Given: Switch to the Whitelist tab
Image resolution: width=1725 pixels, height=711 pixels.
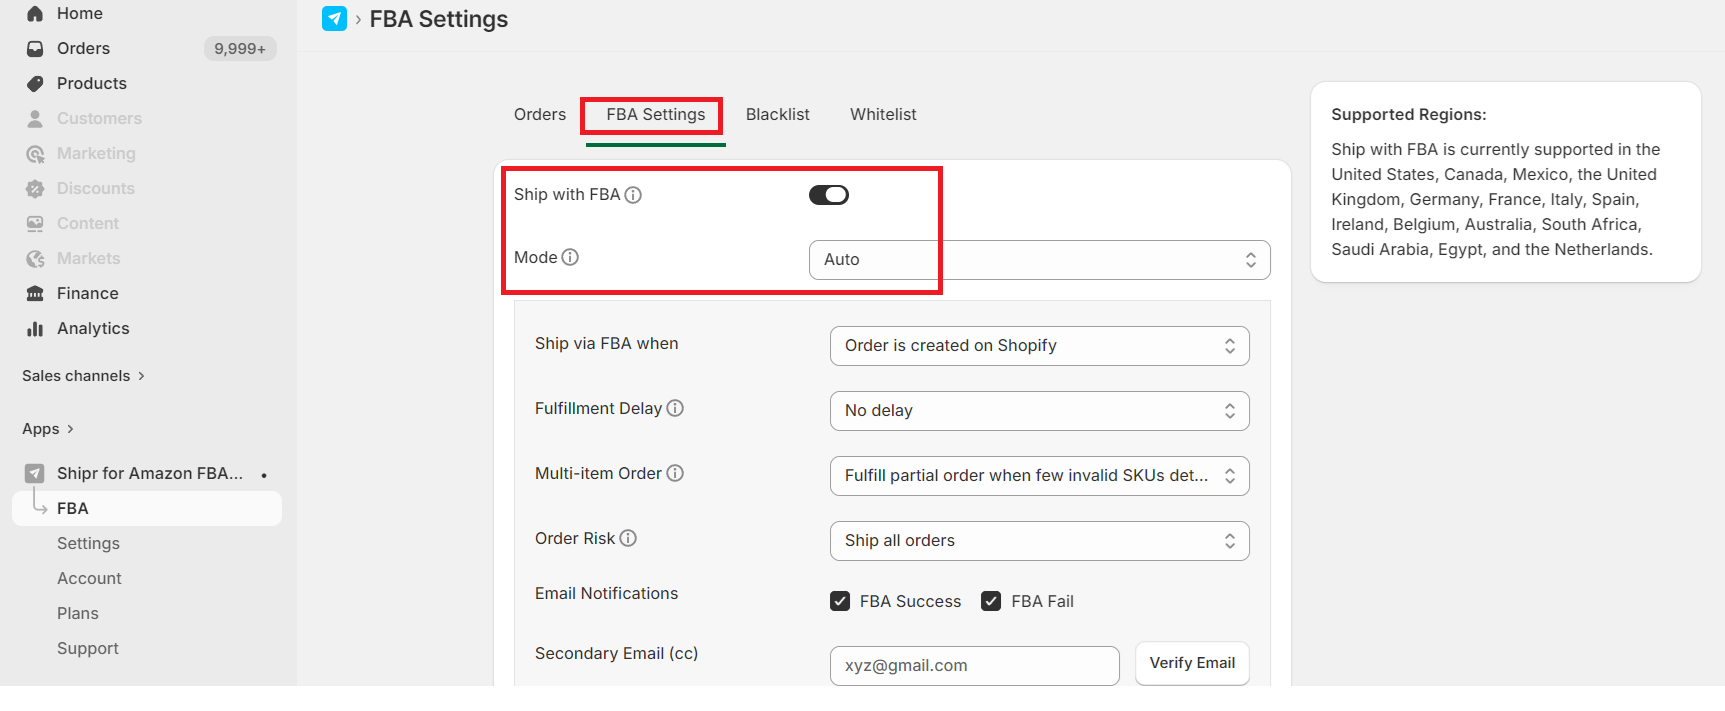Looking at the screenshot, I should (883, 115).
